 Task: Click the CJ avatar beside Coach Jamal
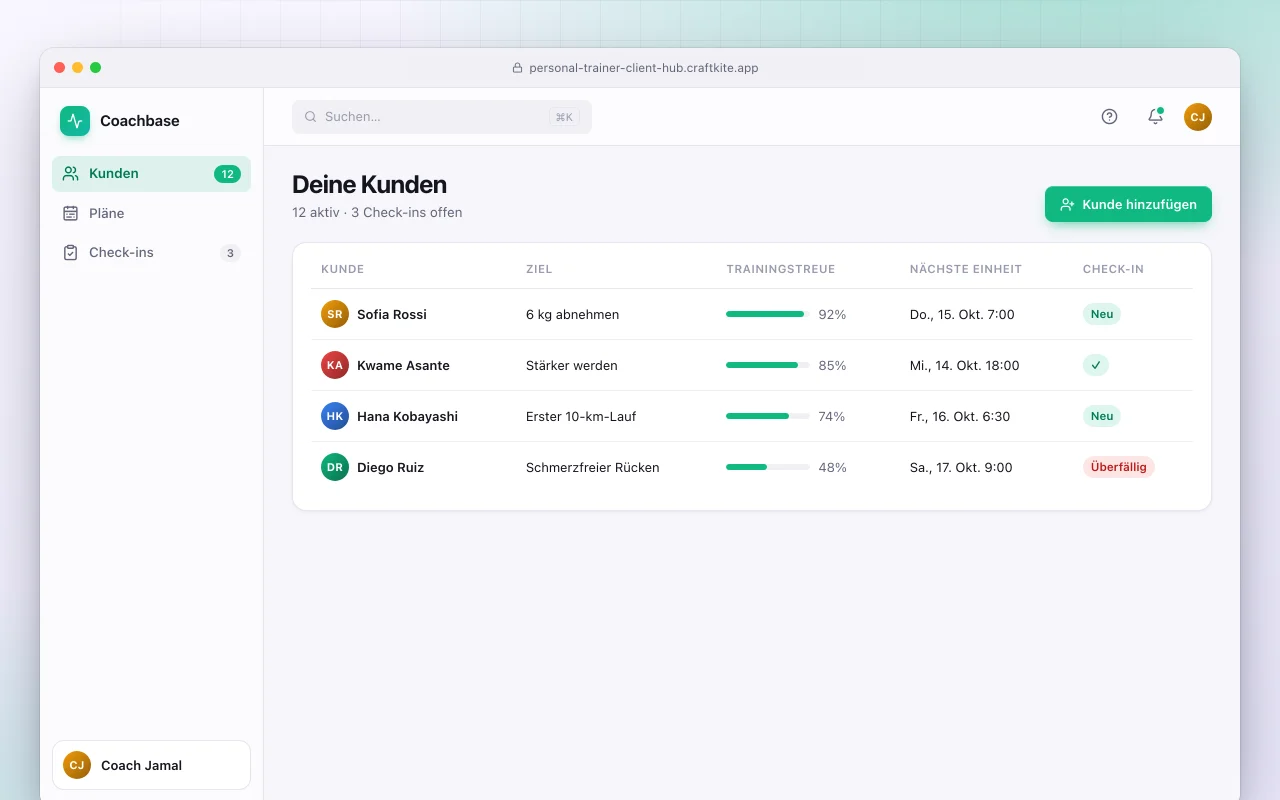77,765
